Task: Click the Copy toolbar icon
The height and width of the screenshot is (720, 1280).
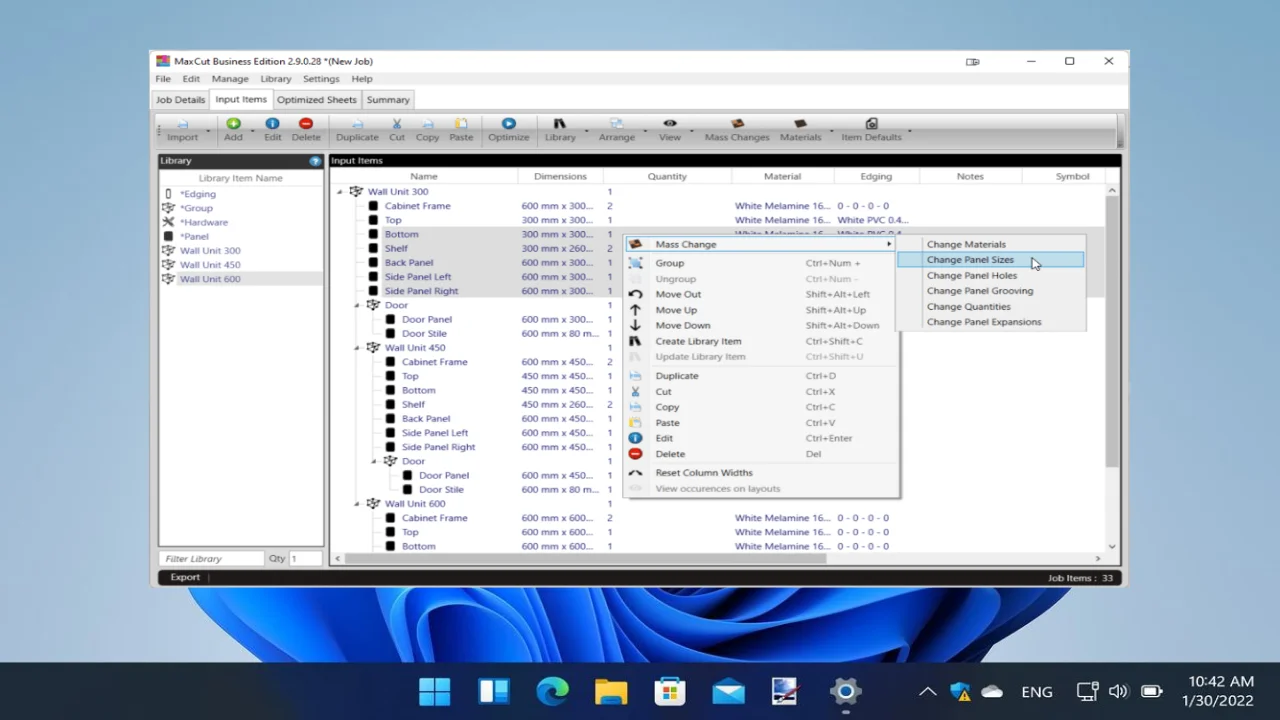Action: click(x=427, y=124)
